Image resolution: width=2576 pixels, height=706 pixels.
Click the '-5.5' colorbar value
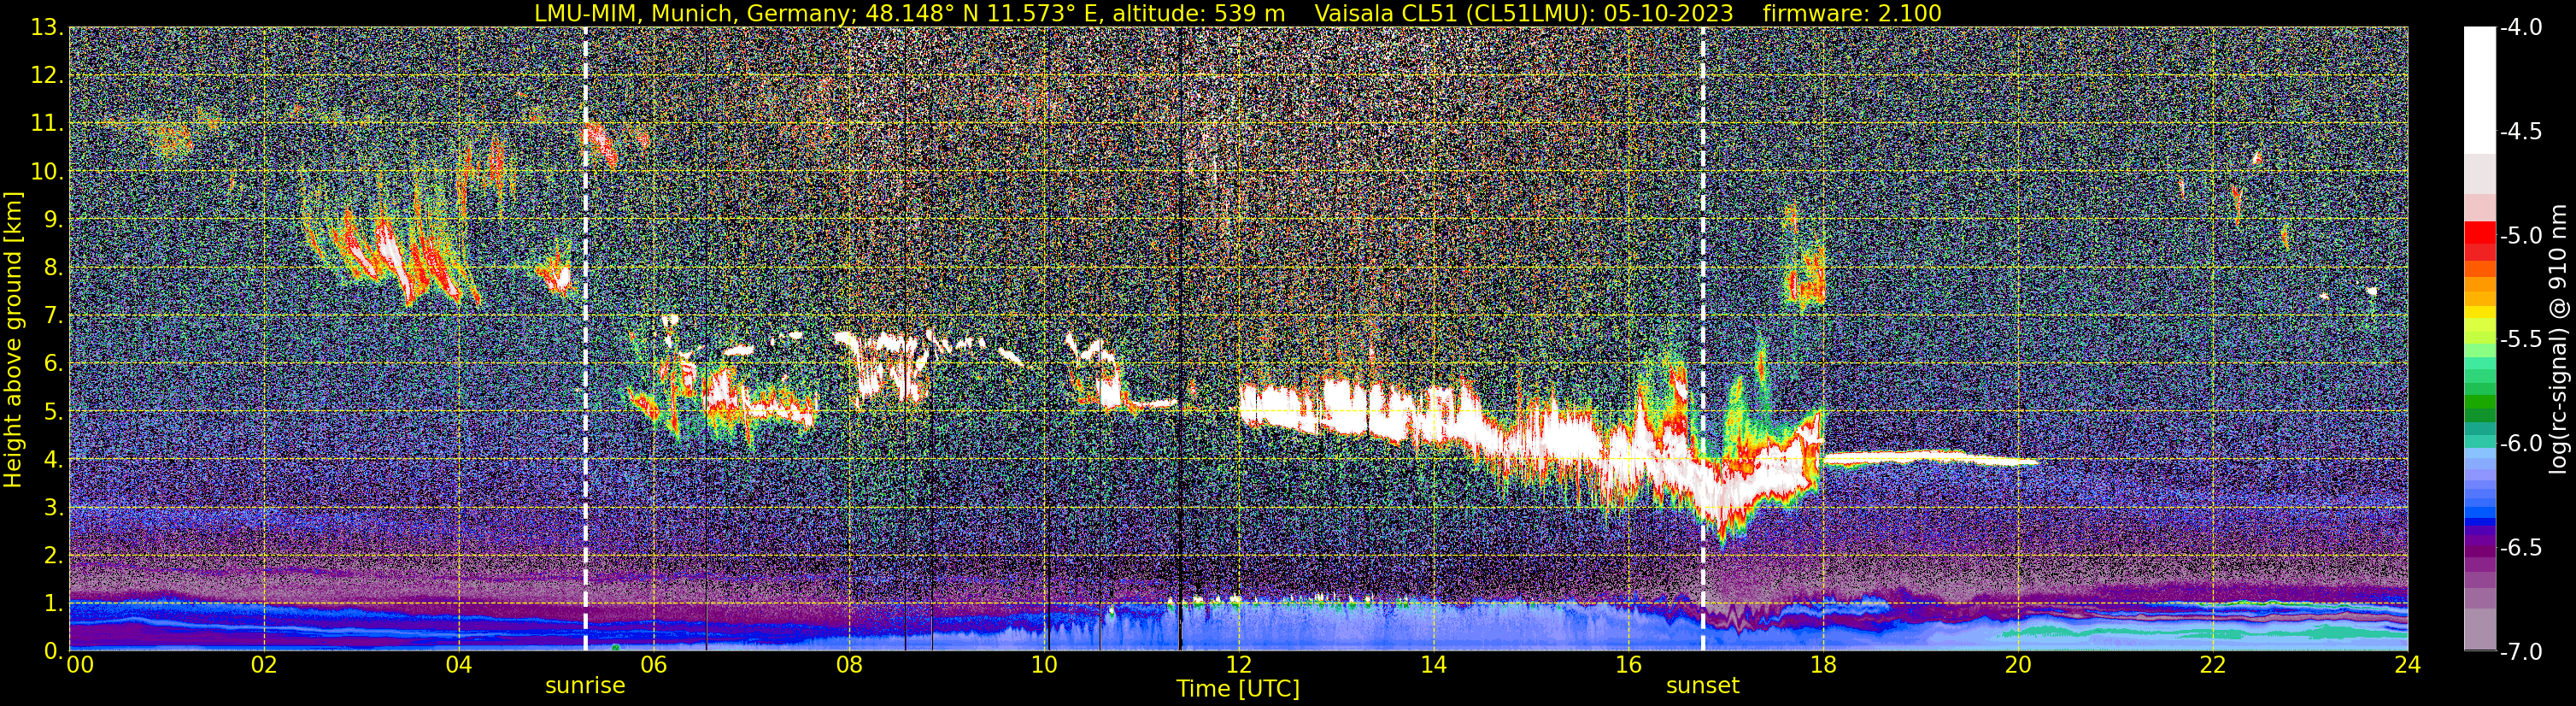pos(2520,340)
